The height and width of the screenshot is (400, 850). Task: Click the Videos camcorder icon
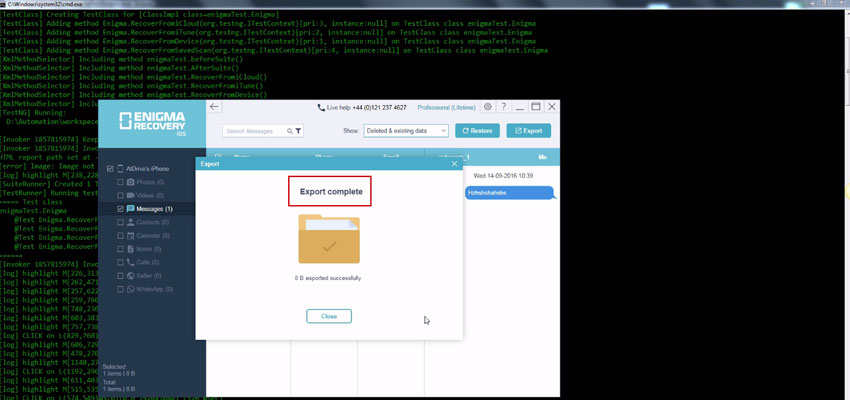click(131, 195)
